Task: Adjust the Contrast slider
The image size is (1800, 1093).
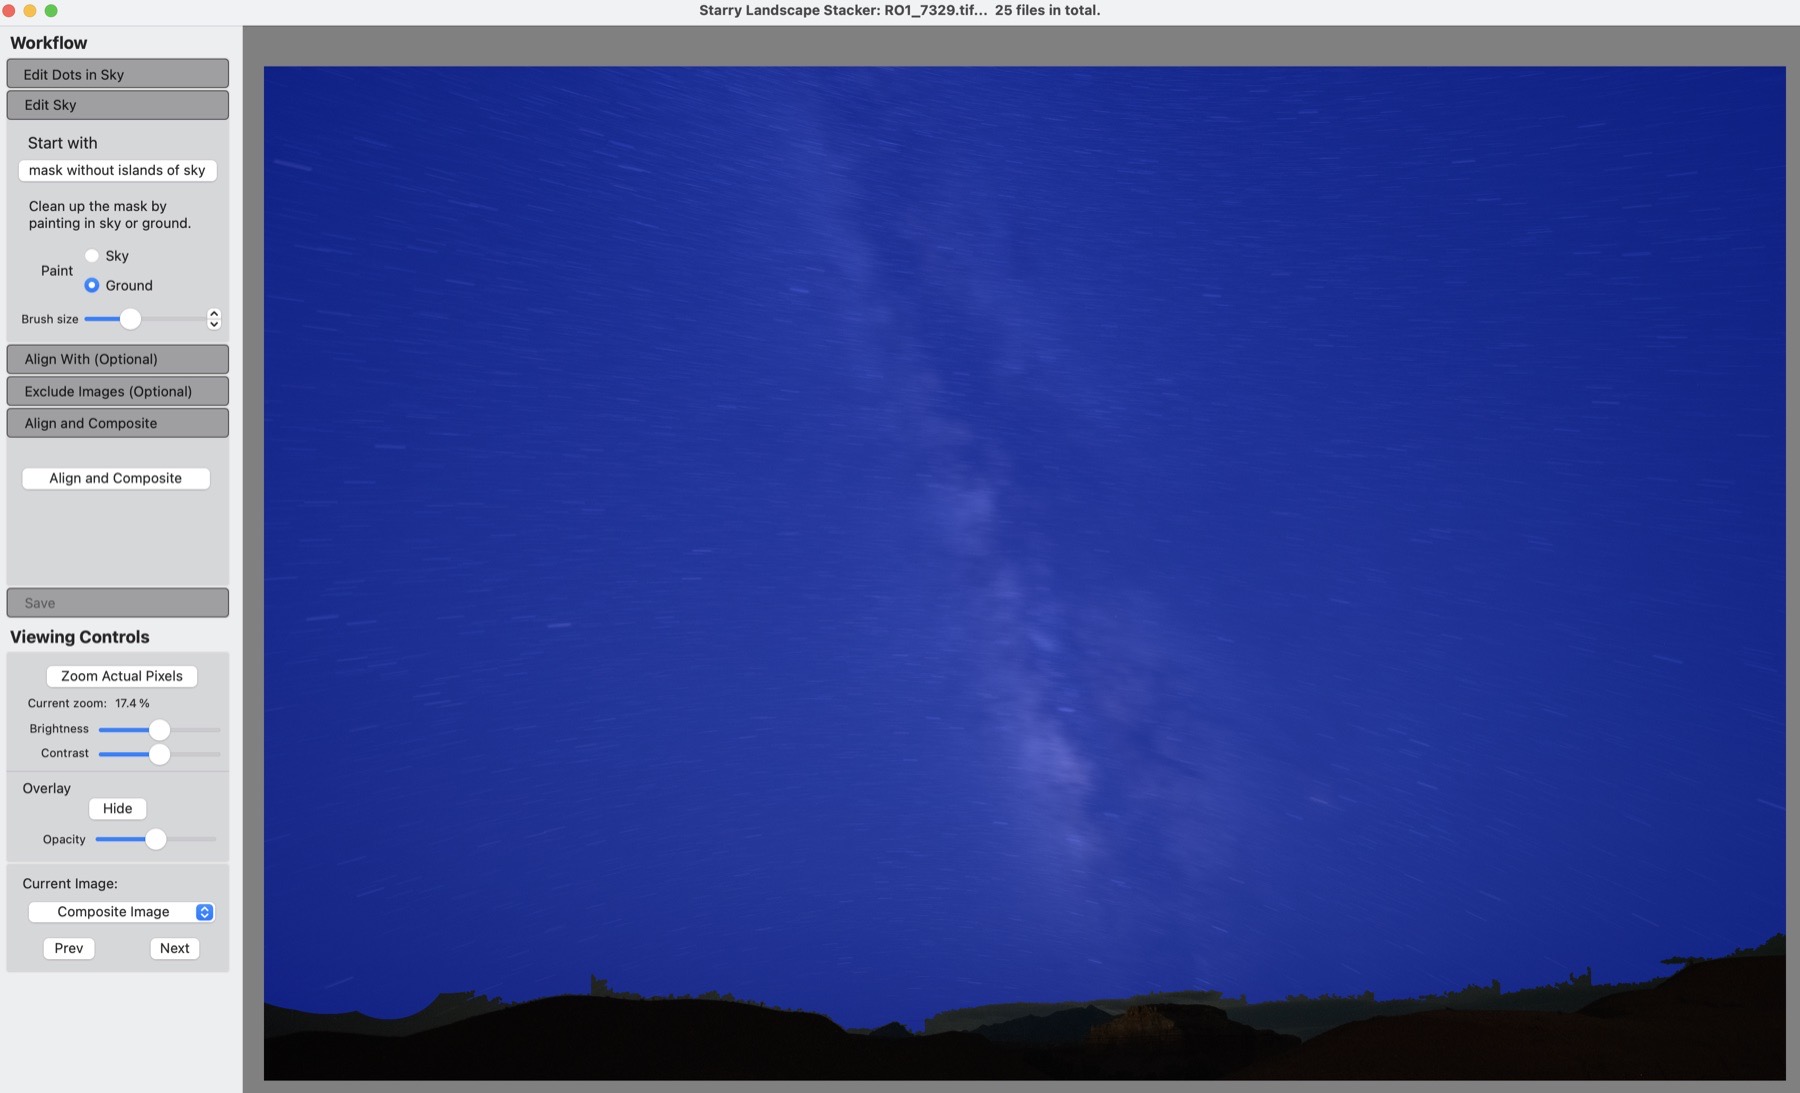Action: (x=159, y=754)
